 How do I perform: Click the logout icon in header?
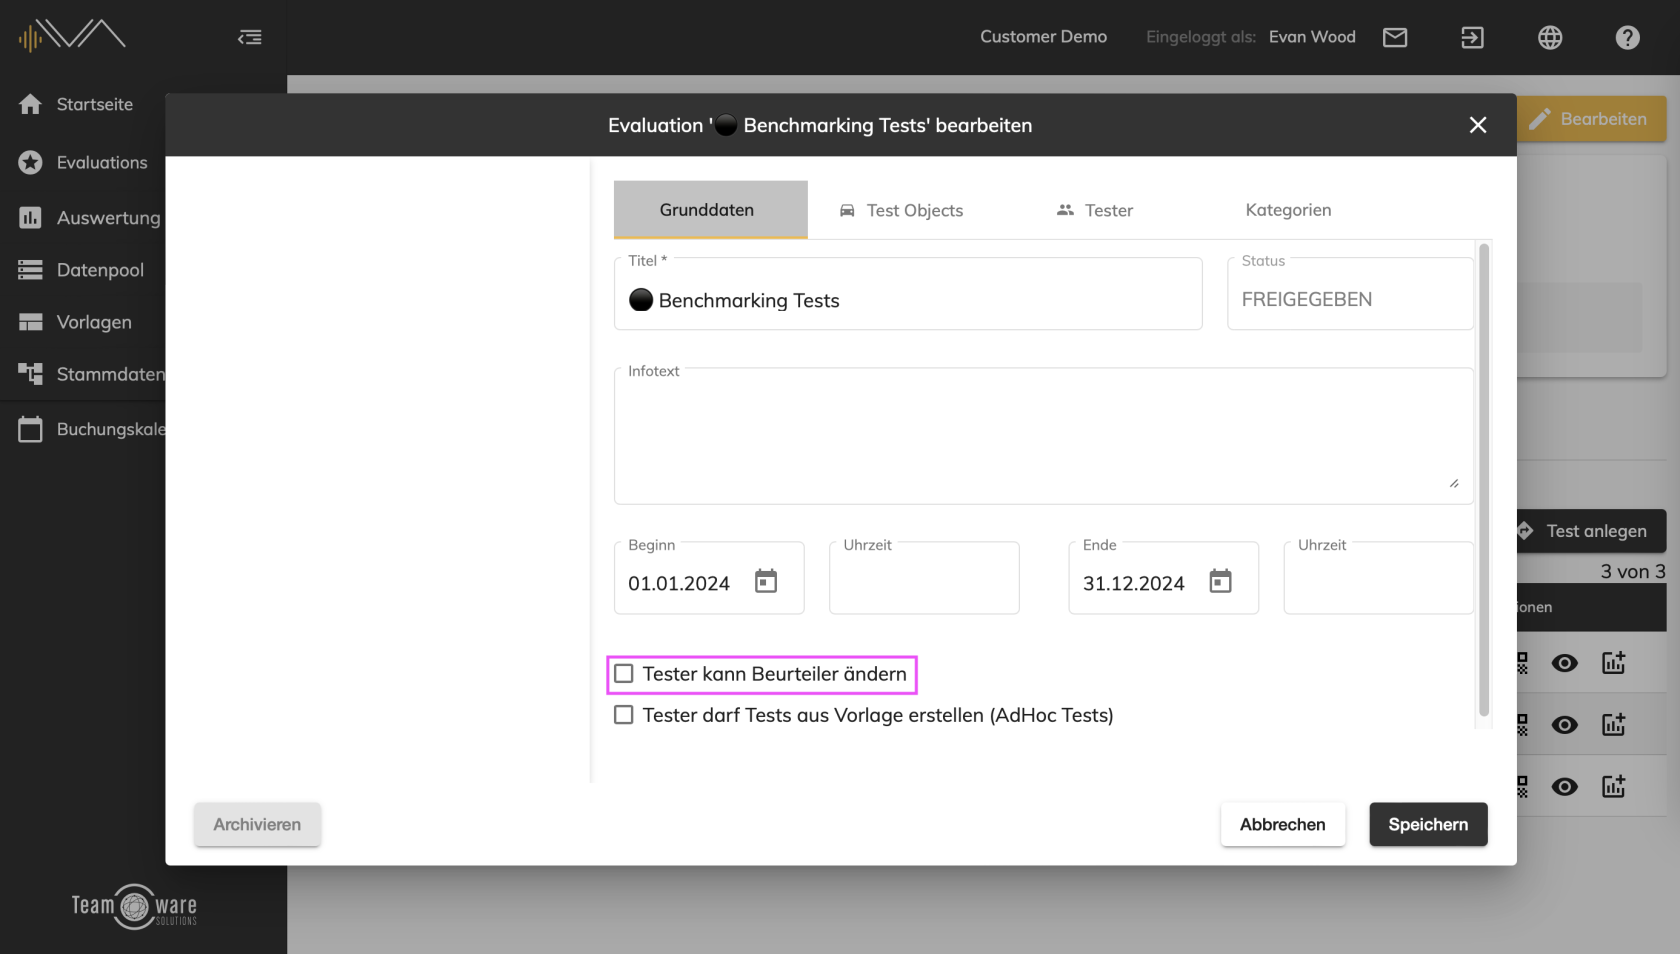click(x=1472, y=37)
